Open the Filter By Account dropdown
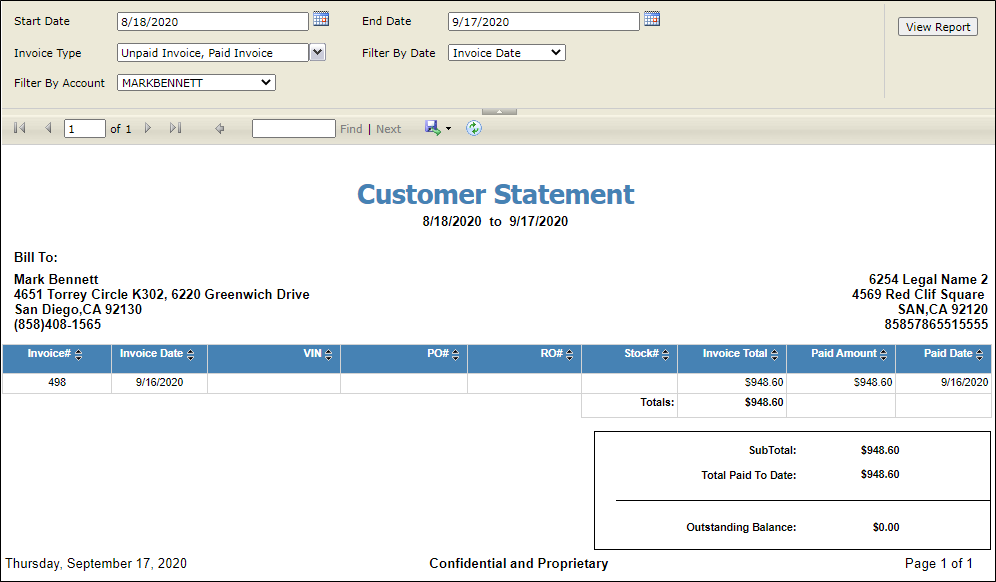Screen dimensions: 996x582 pyautogui.click(x=196, y=83)
